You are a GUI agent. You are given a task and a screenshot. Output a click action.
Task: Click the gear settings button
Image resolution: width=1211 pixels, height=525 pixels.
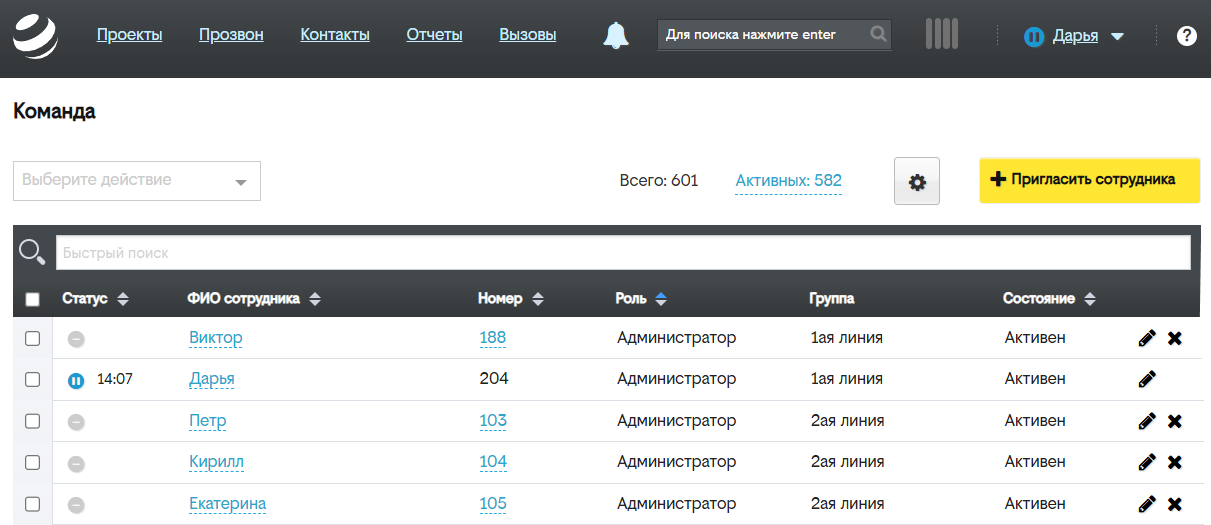click(x=917, y=182)
